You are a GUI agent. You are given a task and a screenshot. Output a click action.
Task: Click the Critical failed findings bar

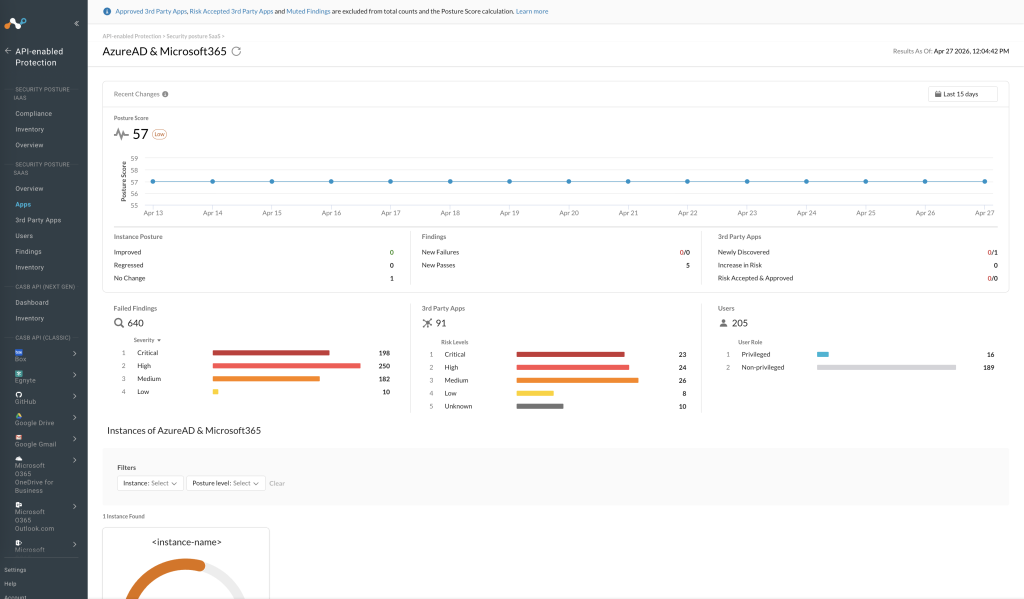271,353
